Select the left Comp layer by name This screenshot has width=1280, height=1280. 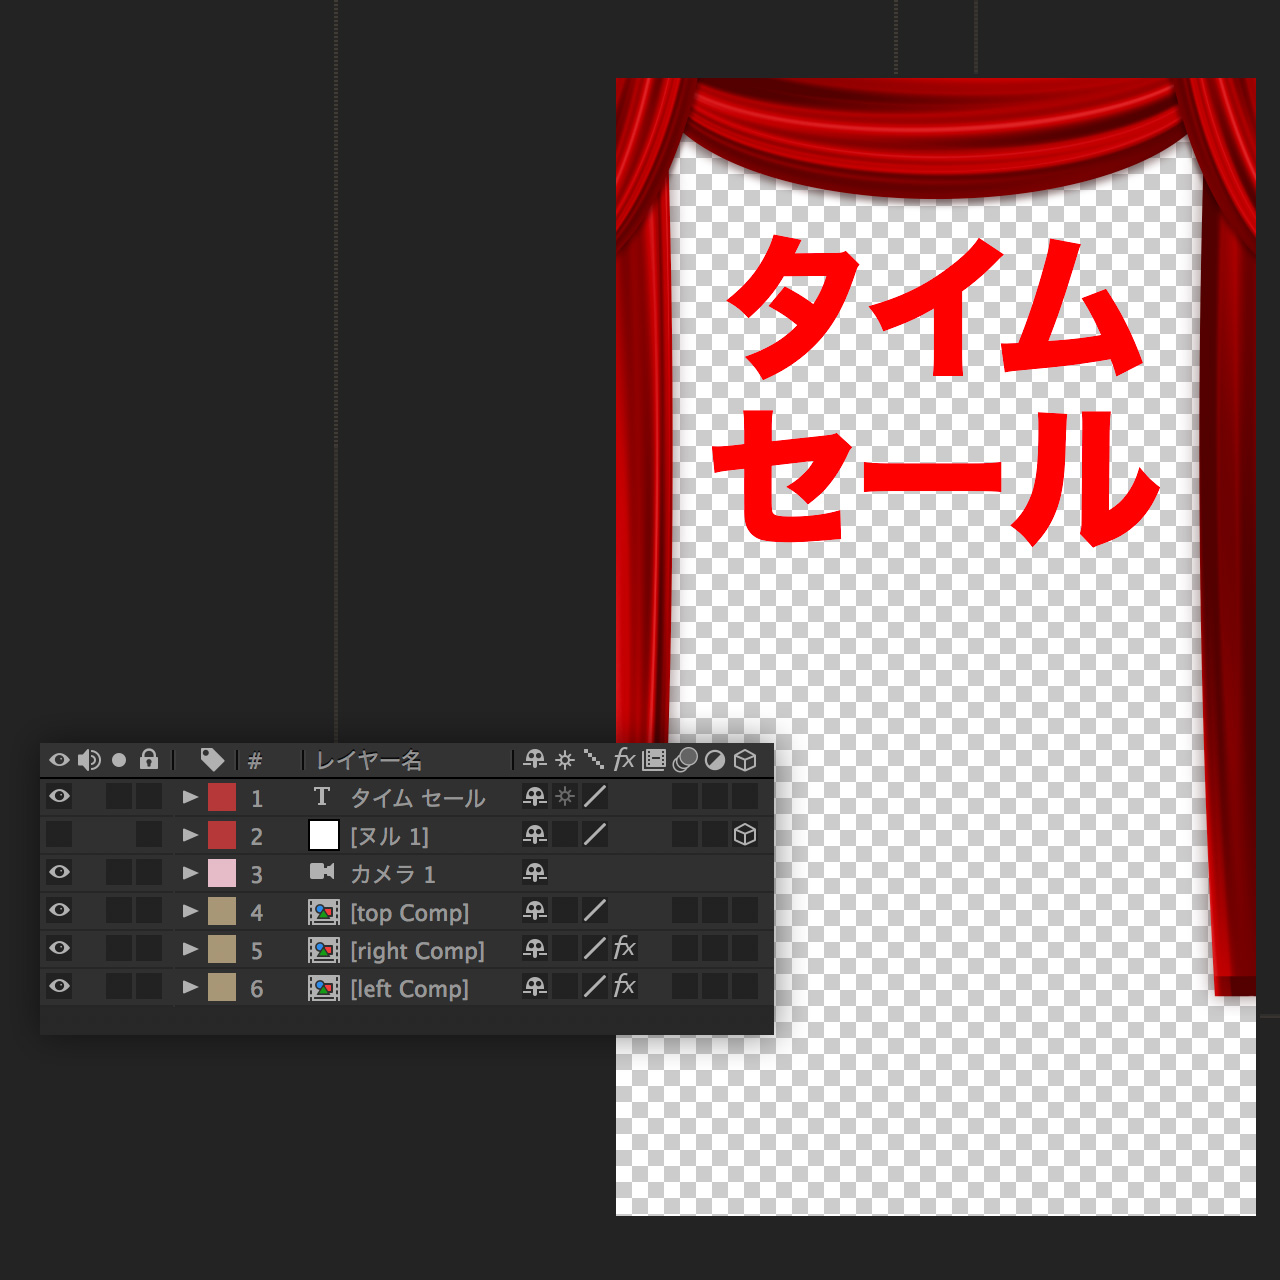tap(409, 989)
